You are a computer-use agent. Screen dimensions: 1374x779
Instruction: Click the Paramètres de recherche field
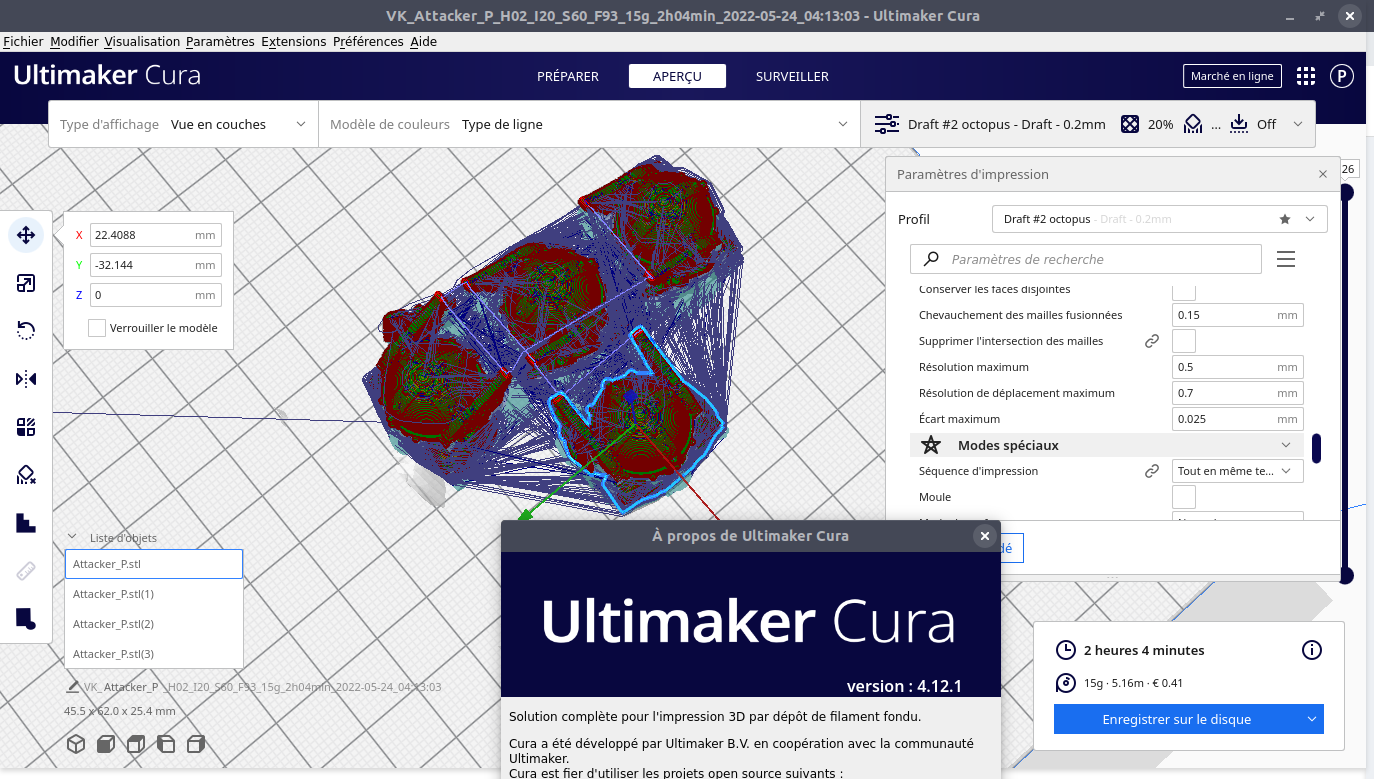tap(1085, 259)
